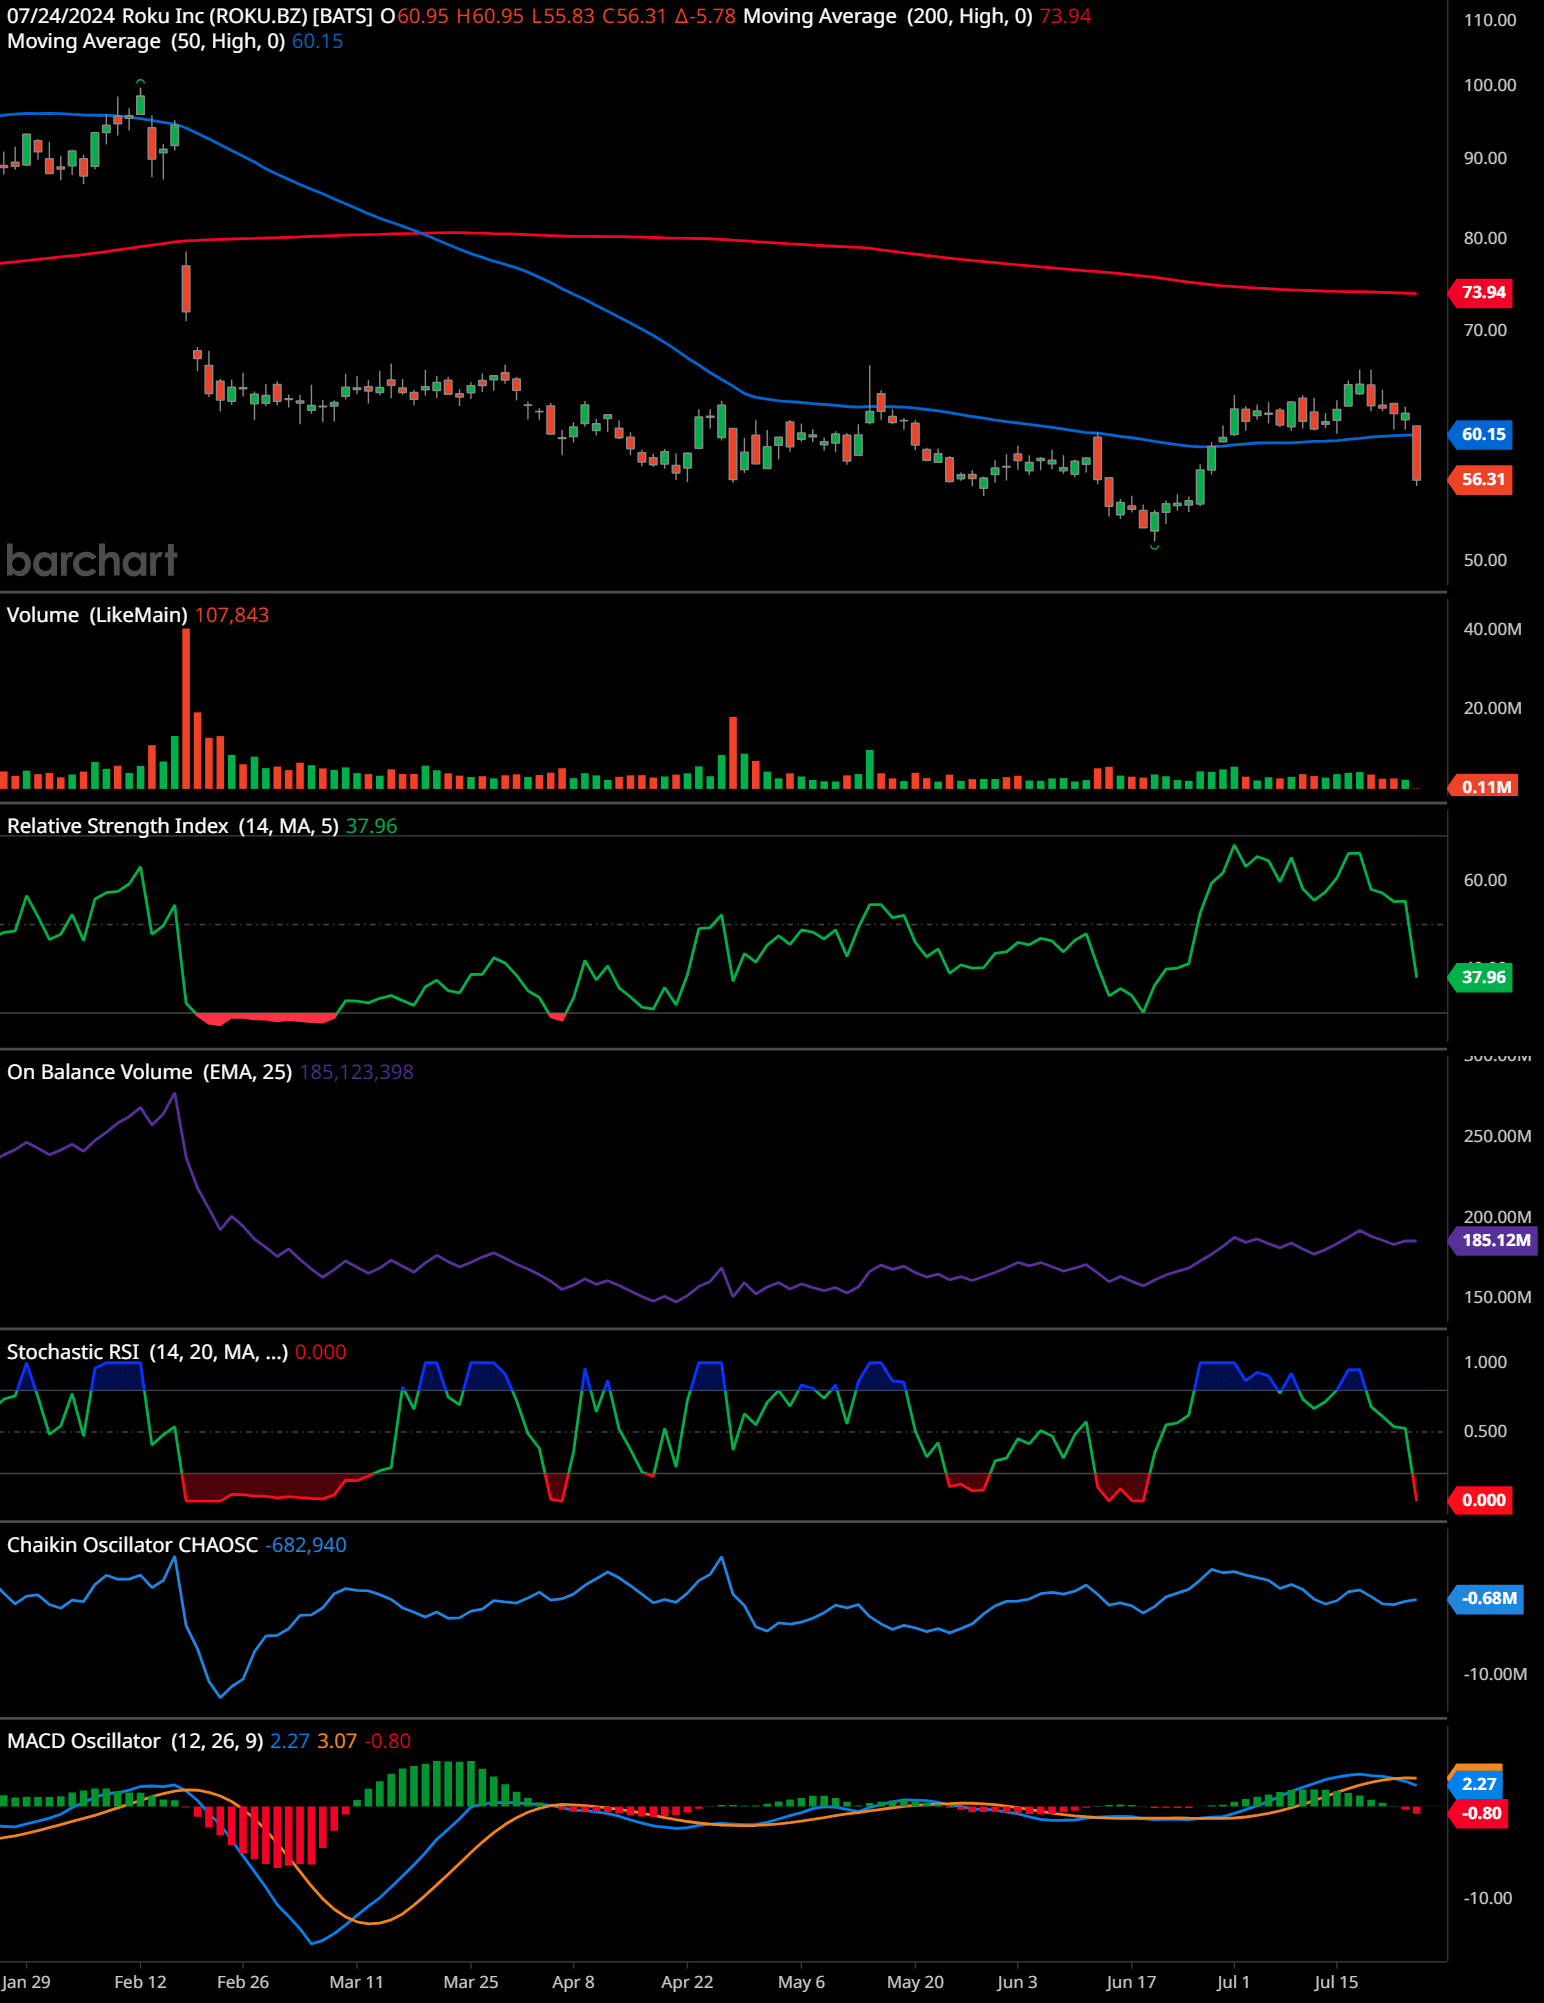Screen dimensions: 1544x2003
Task: Click the -10.00M Chaikin axis label
Action: point(1495,1674)
